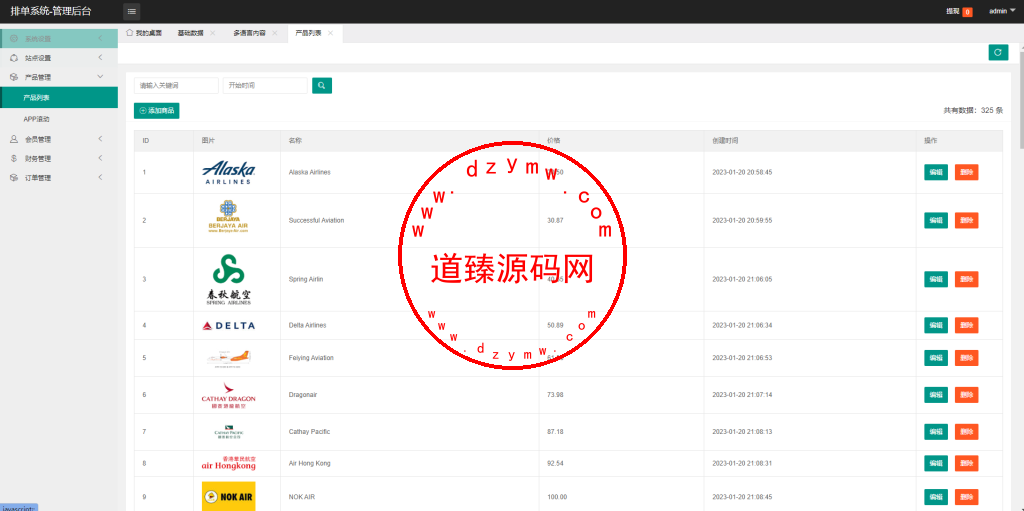This screenshot has height=511, width=1024.
Task: Click into the keyword search input field
Action: [176, 86]
